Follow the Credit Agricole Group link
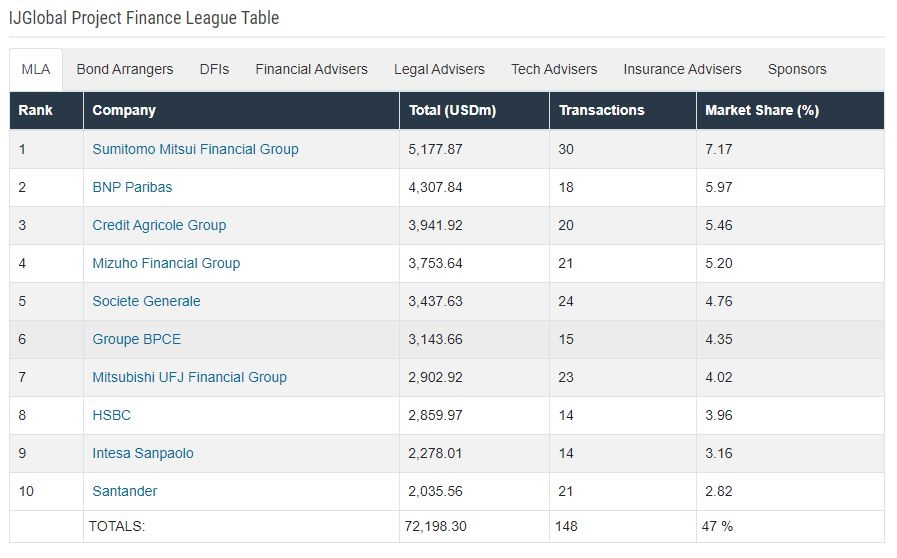 click(159, 225)
